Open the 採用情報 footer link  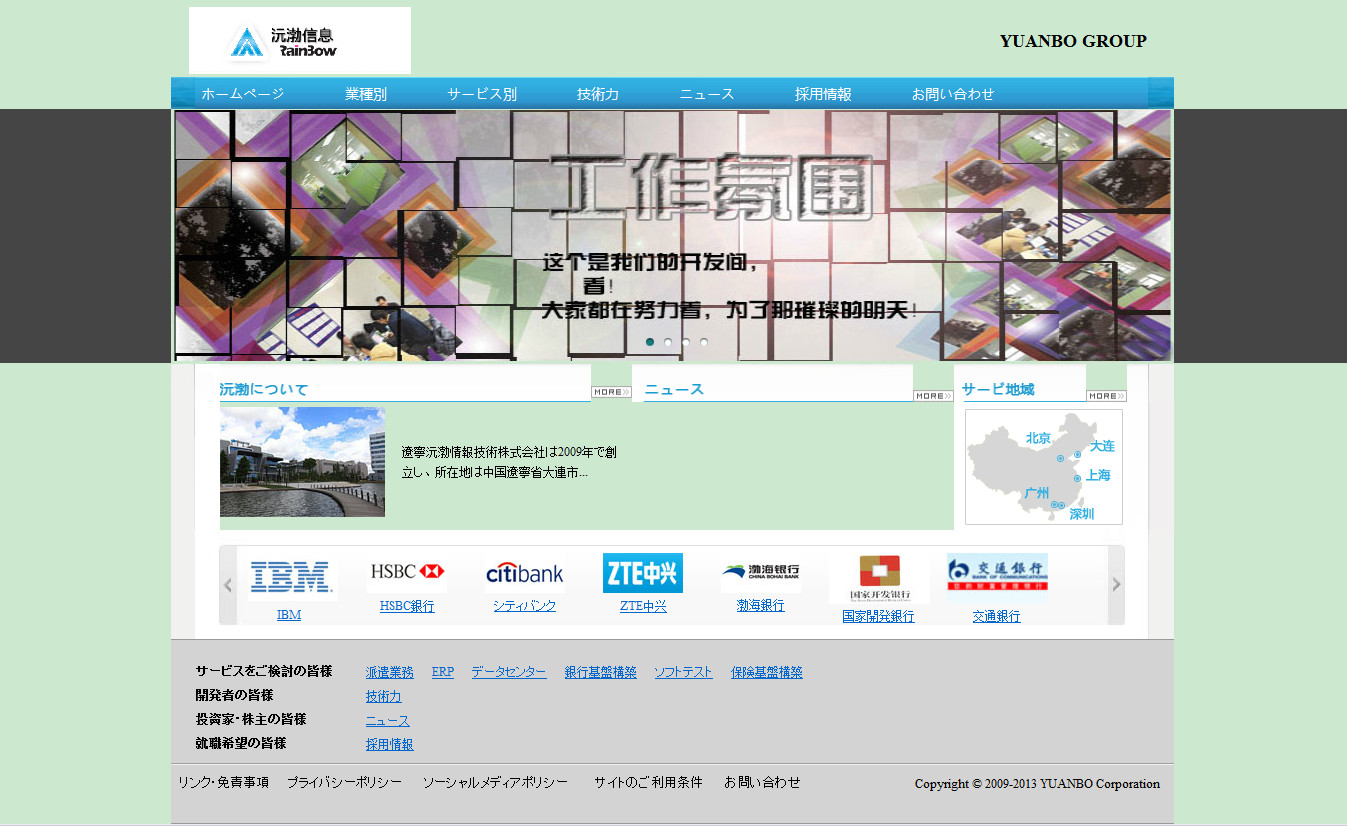click(x=390, y=744)
